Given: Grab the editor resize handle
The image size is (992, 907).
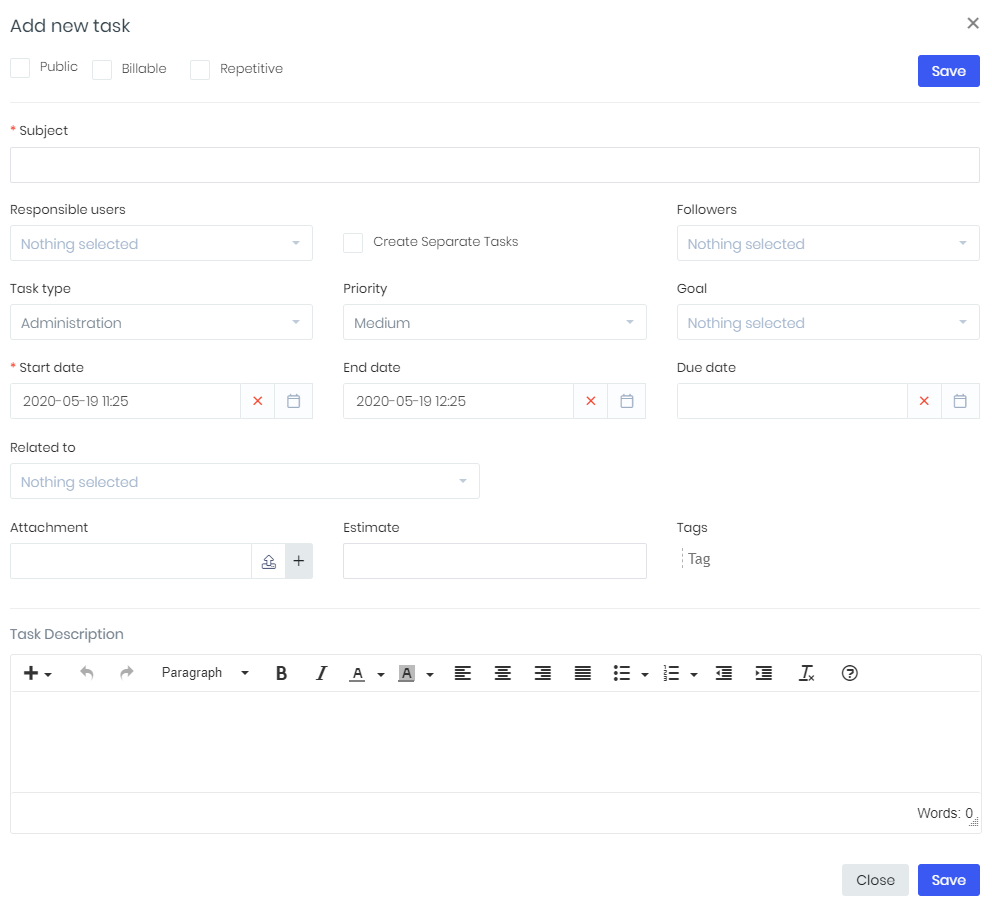Looking at the screenshot, I should click(974, 822).
